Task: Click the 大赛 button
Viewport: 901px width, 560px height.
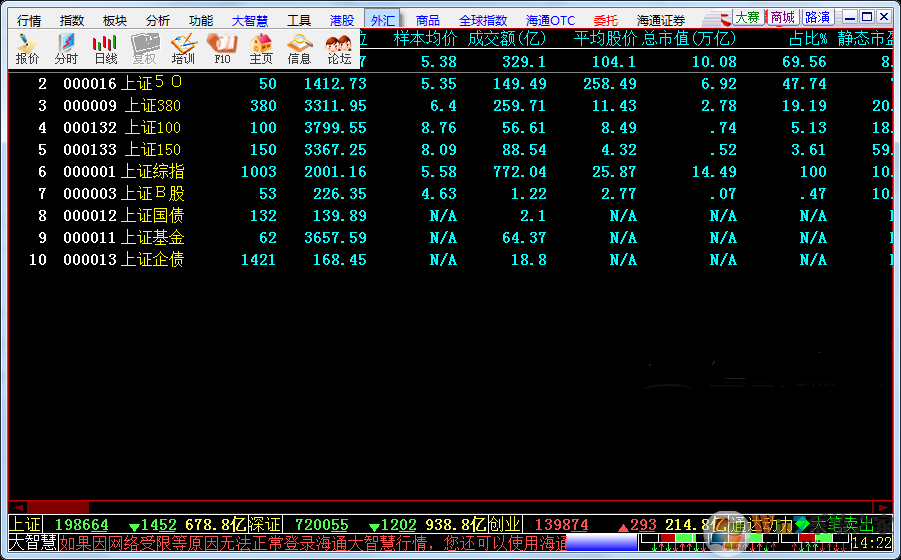Action: pyautogui.click(x=748, y=17)
